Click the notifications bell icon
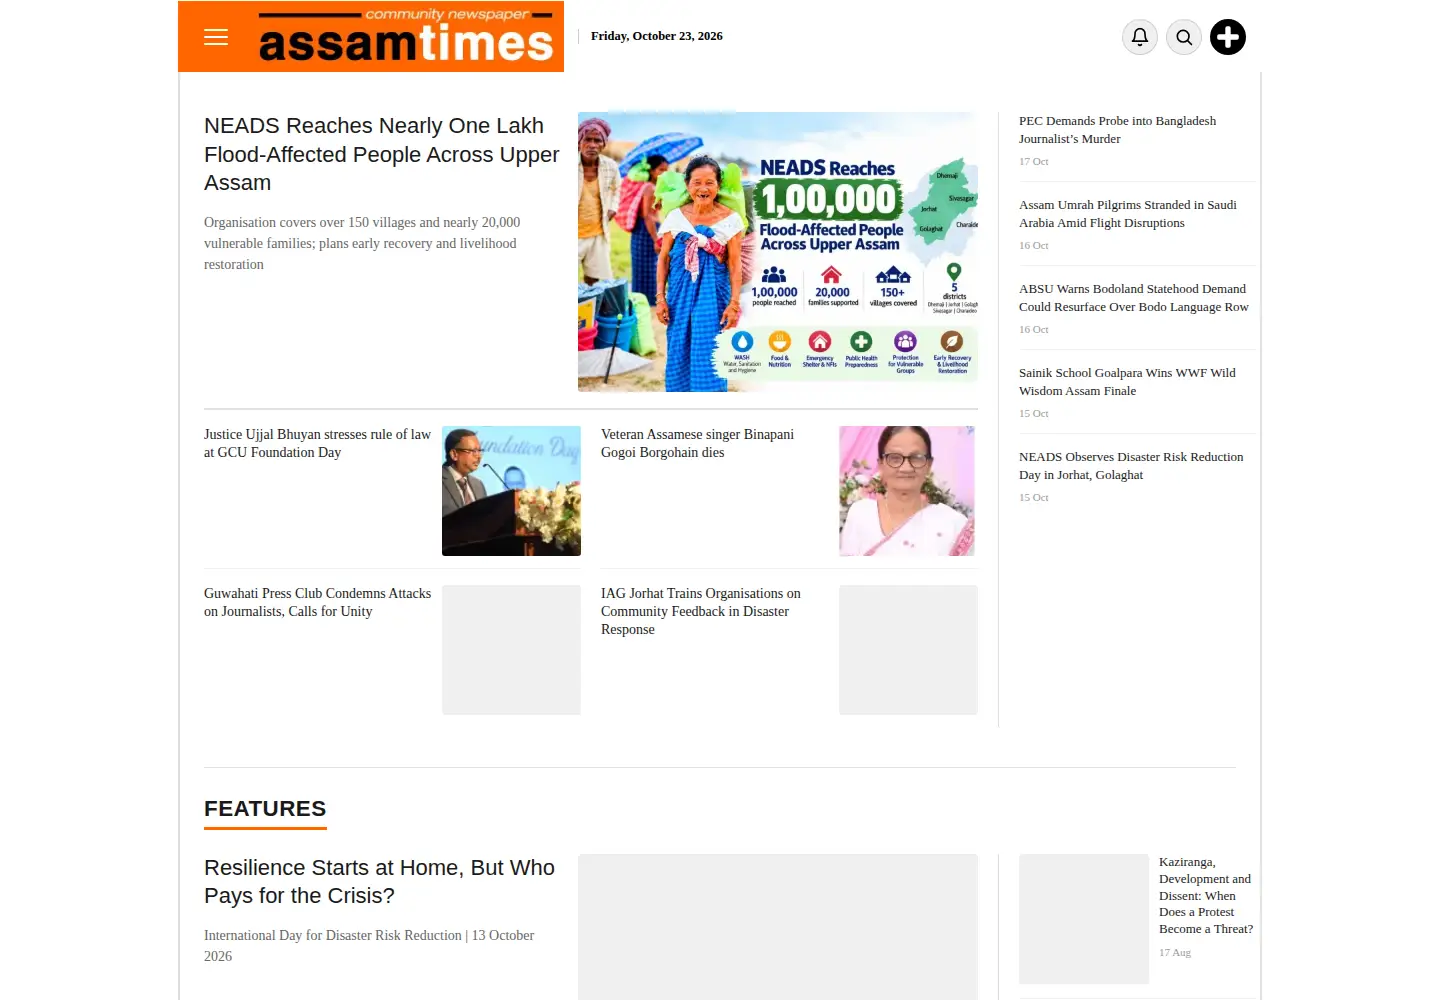 point(1140,37)
